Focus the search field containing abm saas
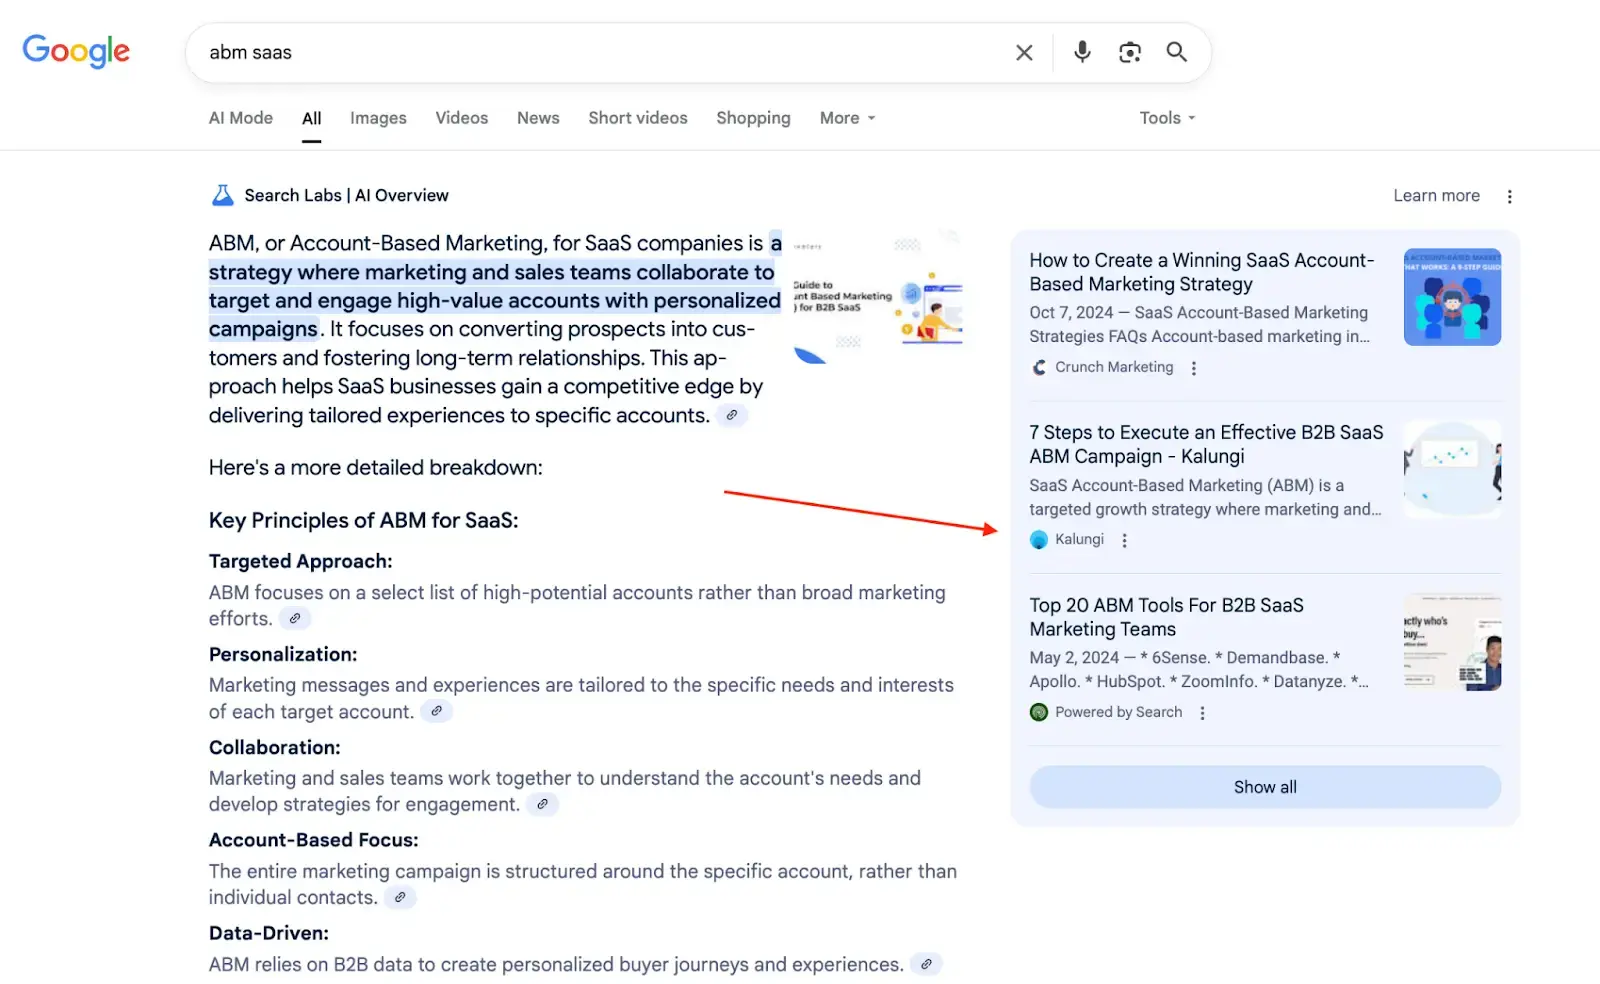This screenshot has height=984, width=1600. [600, 53]
